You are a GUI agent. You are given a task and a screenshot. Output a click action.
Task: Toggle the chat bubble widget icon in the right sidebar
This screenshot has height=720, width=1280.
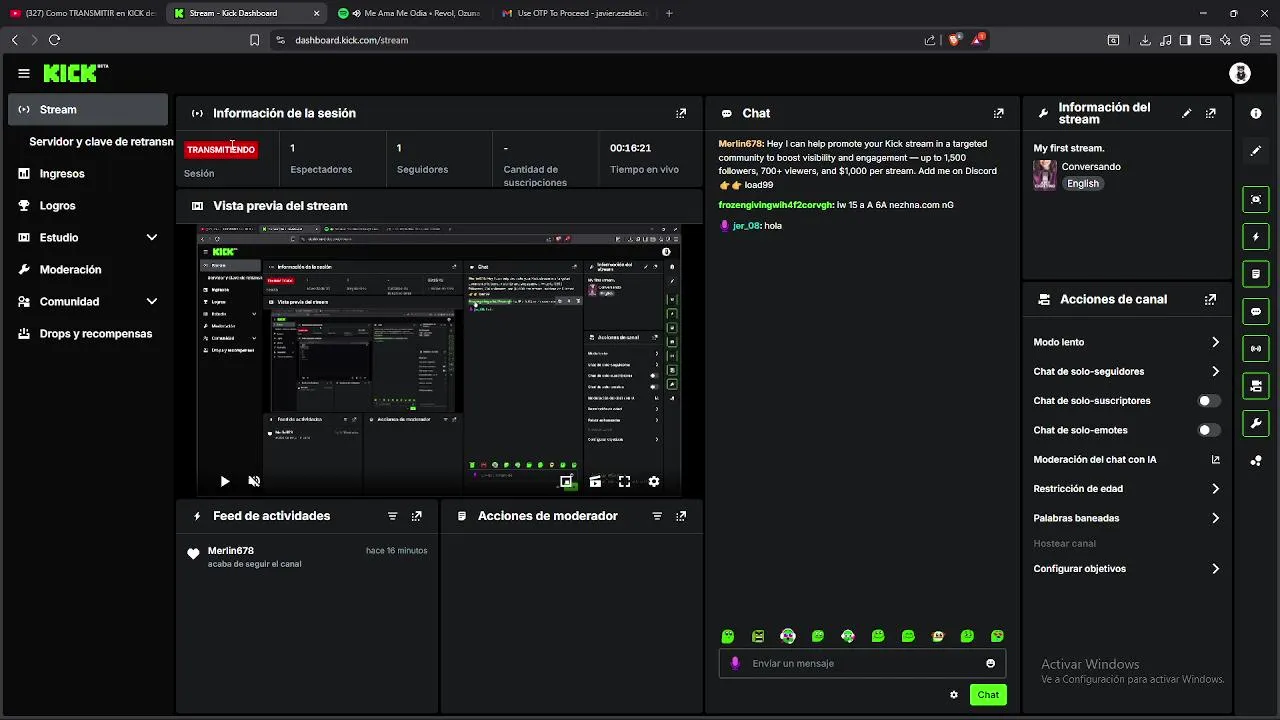coord(1256,311)
